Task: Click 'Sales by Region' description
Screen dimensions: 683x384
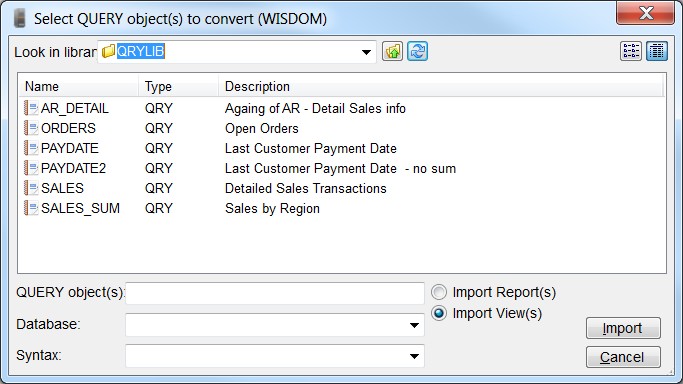Action: point(272,208)
